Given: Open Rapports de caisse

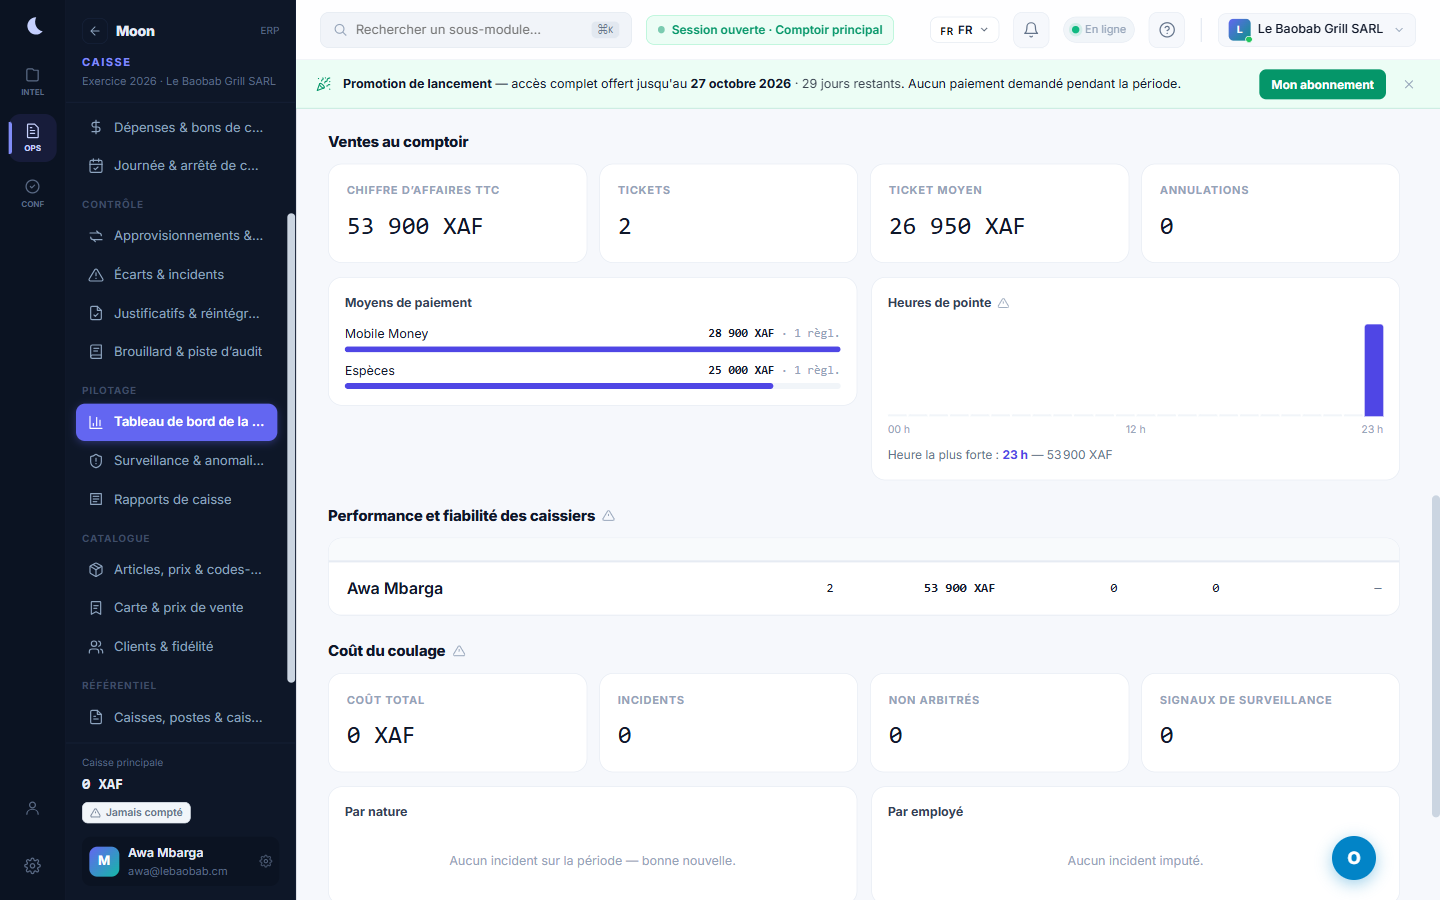Looking at the screenshot, I should pyautogui.click(x=176, y=499).
